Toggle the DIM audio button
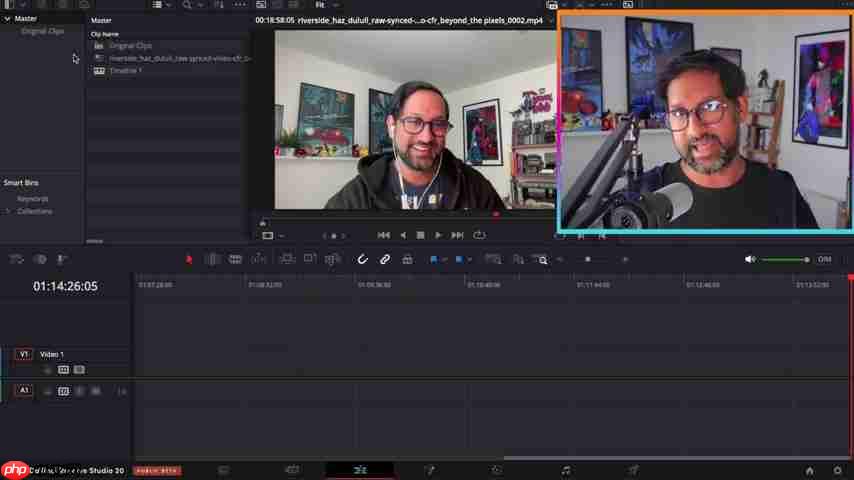This screenshot has width=854, height=480. click(x=824, y=259)
